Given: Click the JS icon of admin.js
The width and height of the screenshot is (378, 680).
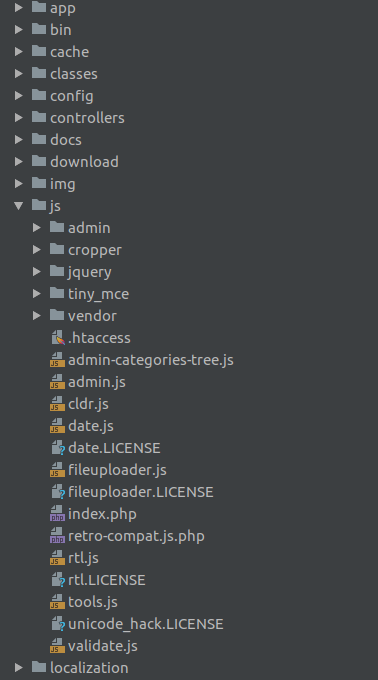Looking at the screenshot, I should (x=57, y=382).
